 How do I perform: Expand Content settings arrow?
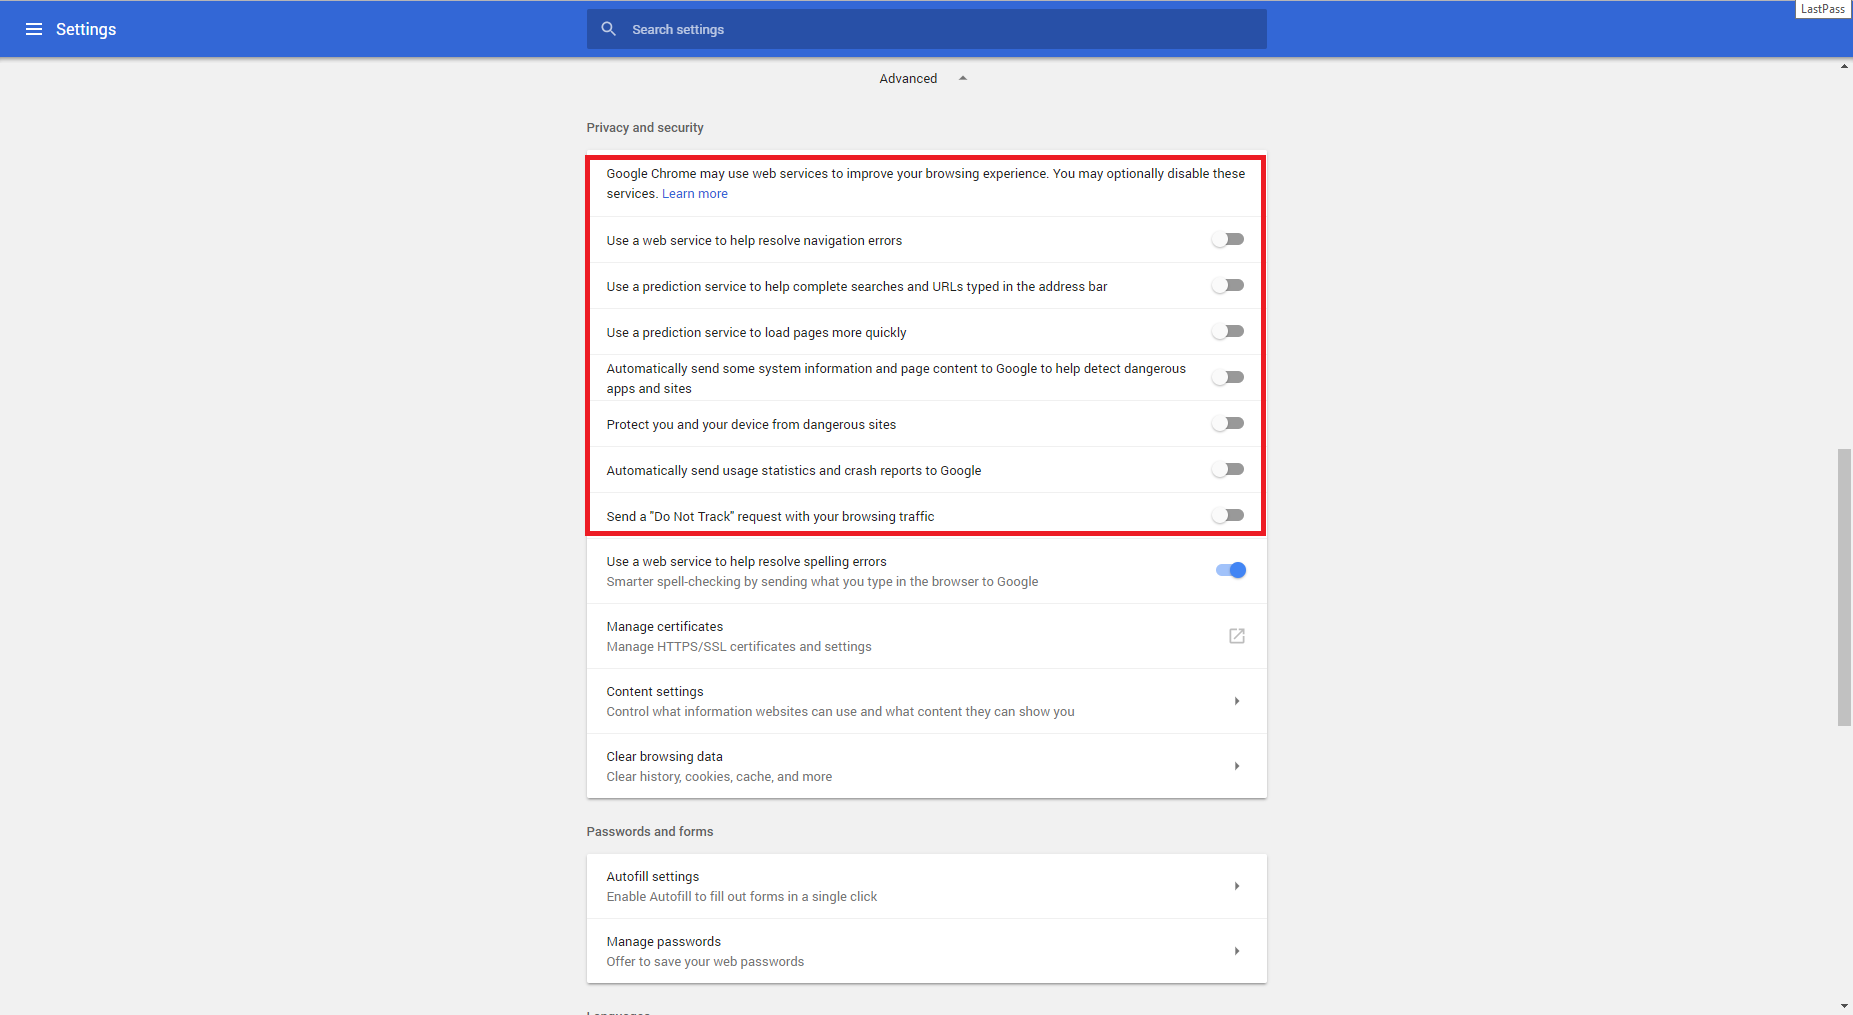pos(1237,701)
